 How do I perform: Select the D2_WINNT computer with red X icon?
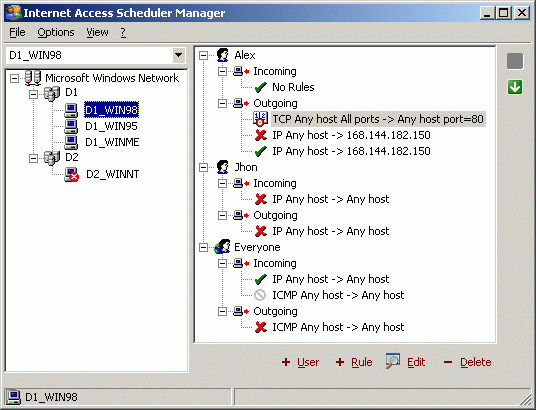coord(102,174)
